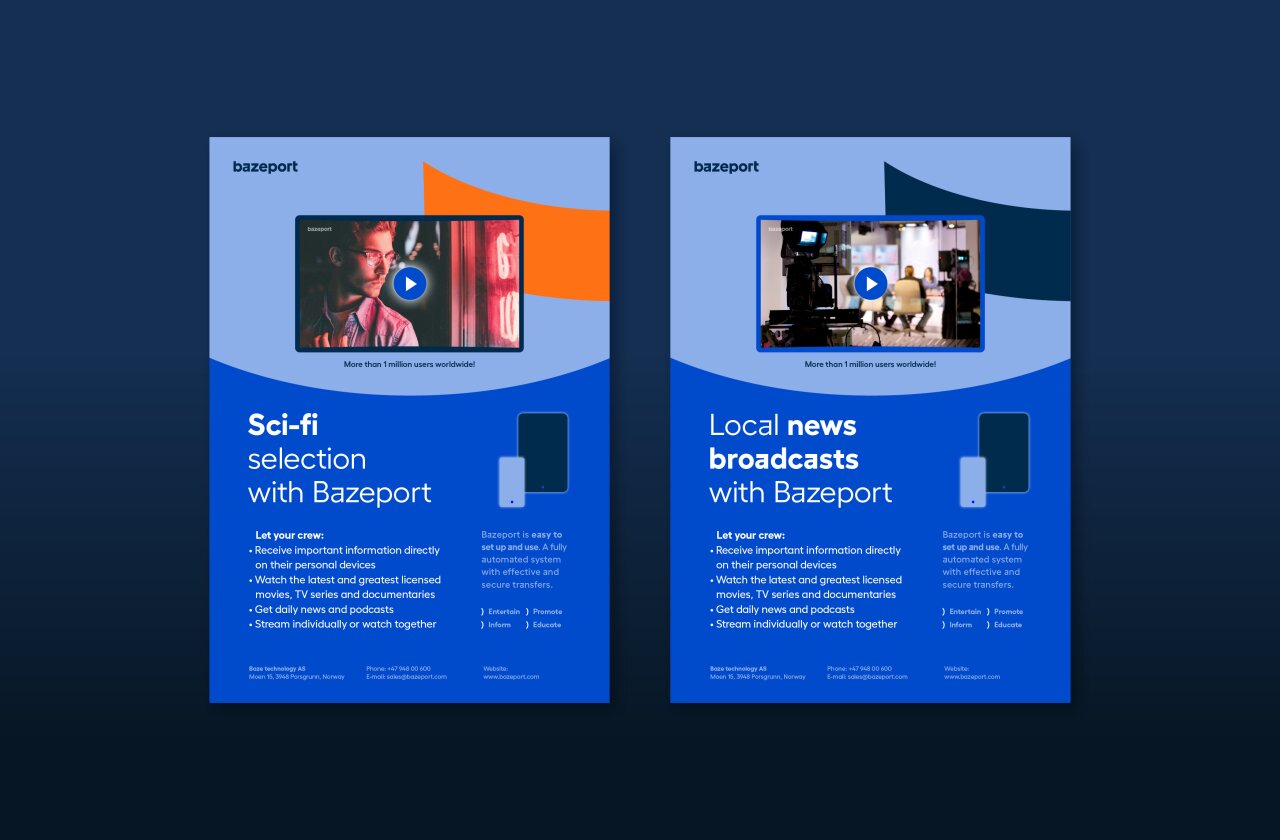Click the play button on the Sci-fi poster video
The height and width of the screenshot is (840, 1280).
(x=410, y=284)
